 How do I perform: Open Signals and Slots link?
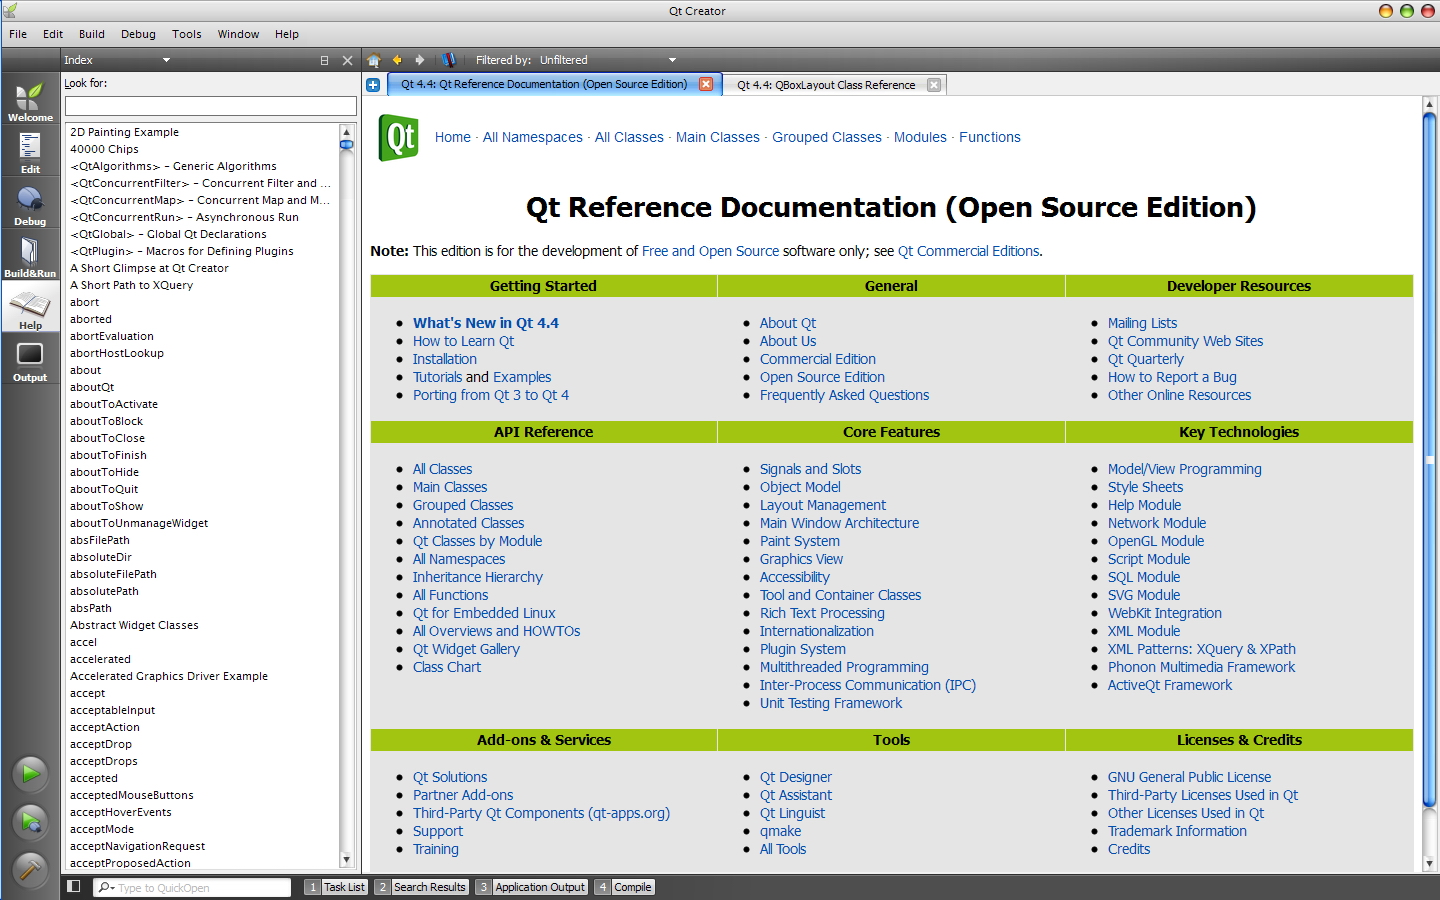(x=810, y=469)
